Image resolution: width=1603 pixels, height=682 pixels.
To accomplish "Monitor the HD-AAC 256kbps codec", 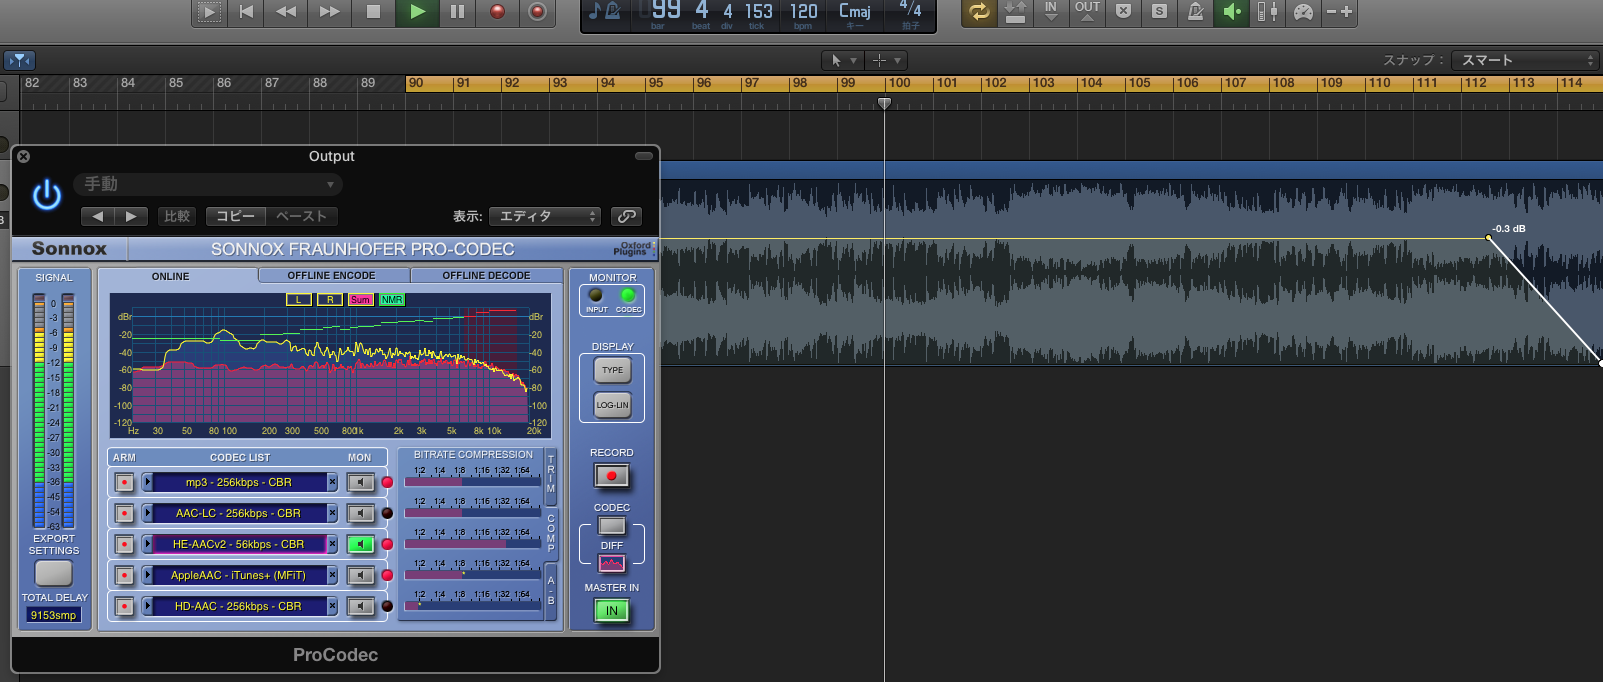I will (x=360, y=606).
